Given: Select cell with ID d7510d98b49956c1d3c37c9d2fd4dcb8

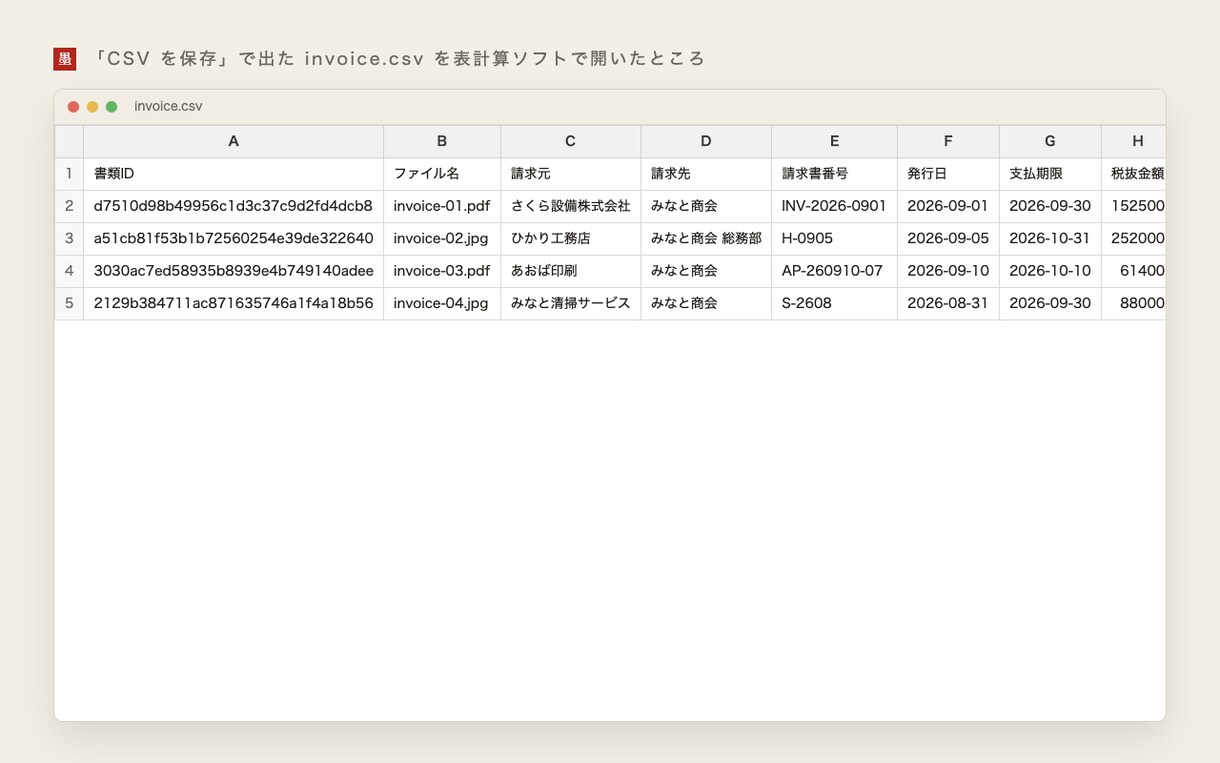Looking at the screenshot, I should [x=233, y=206].
